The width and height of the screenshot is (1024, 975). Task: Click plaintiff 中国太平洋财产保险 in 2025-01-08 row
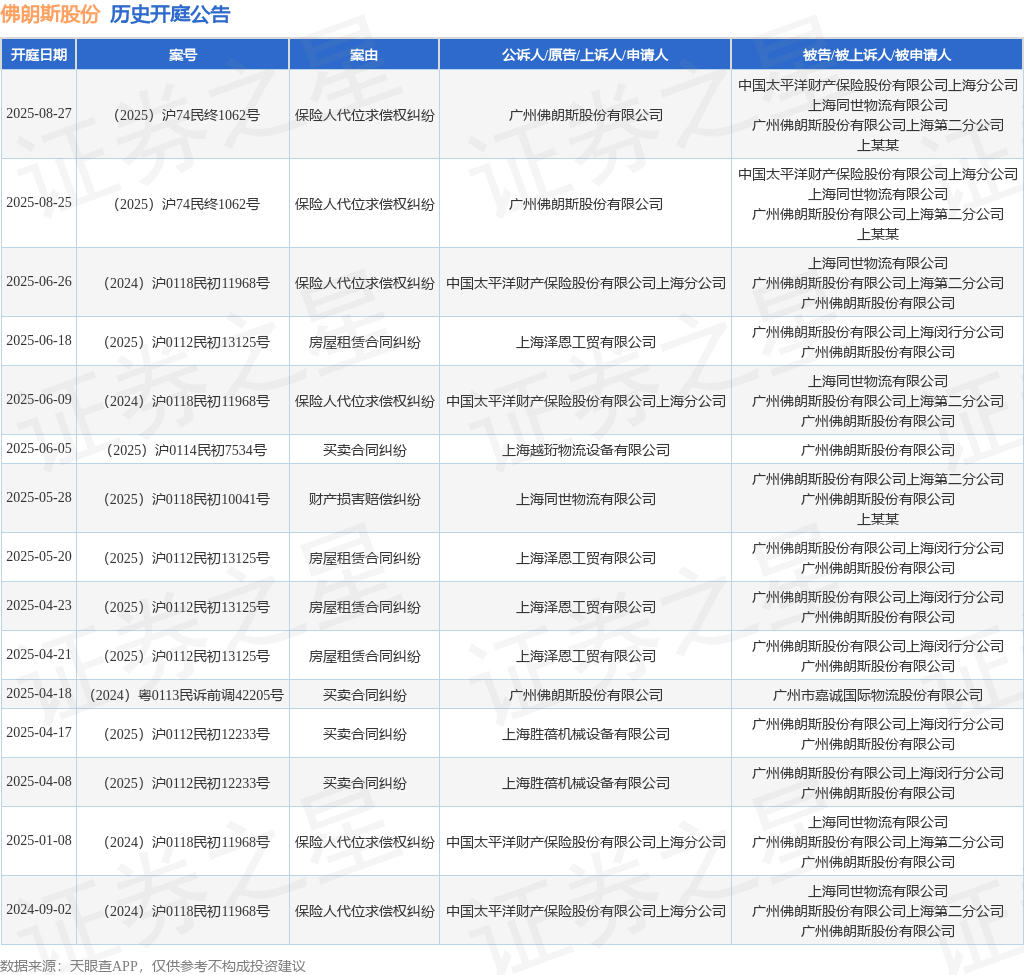pos(586,842)
